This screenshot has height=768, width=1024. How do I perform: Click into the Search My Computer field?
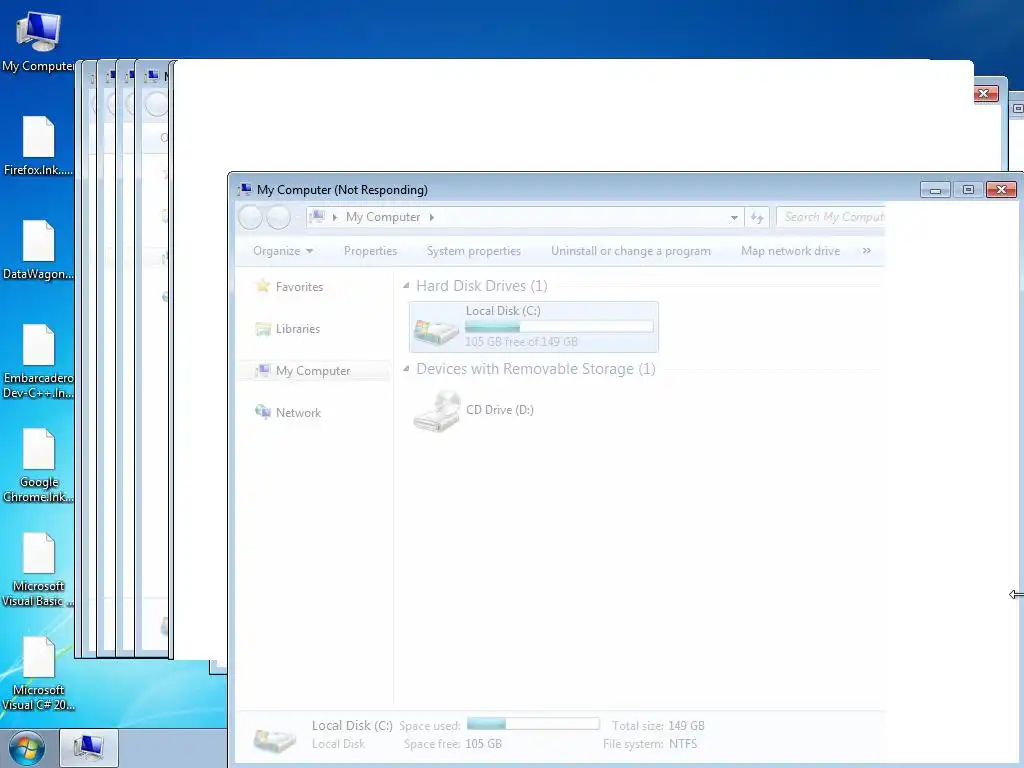pyautogui.click(x=831, y=217)
